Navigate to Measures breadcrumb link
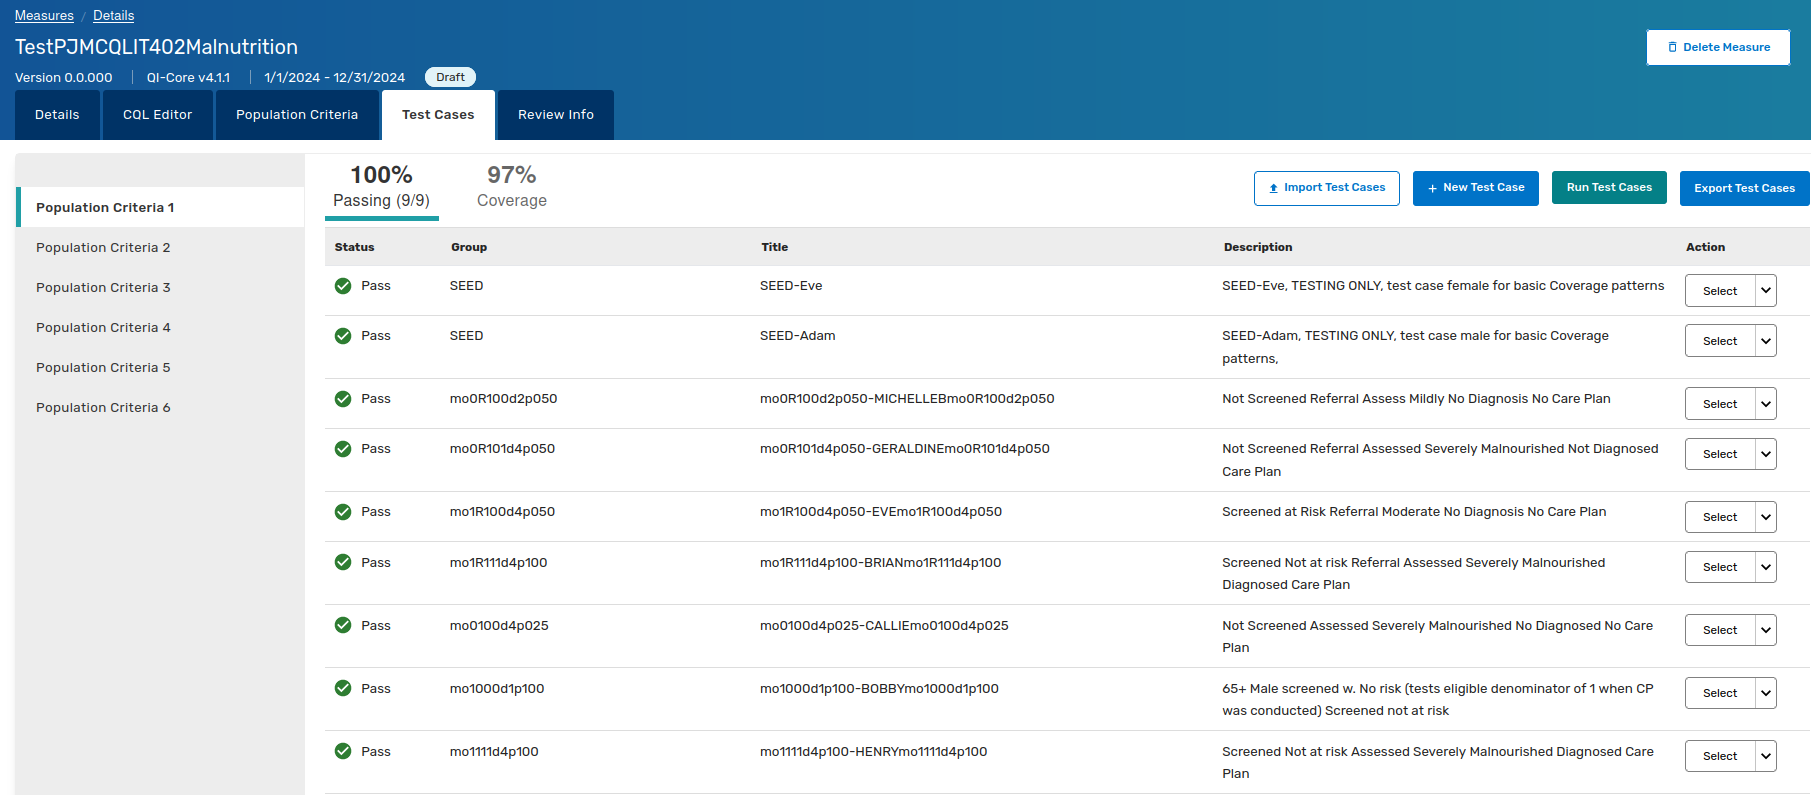Image resolution: width=1811 pixels, height=795 pixels. [44, 16]
